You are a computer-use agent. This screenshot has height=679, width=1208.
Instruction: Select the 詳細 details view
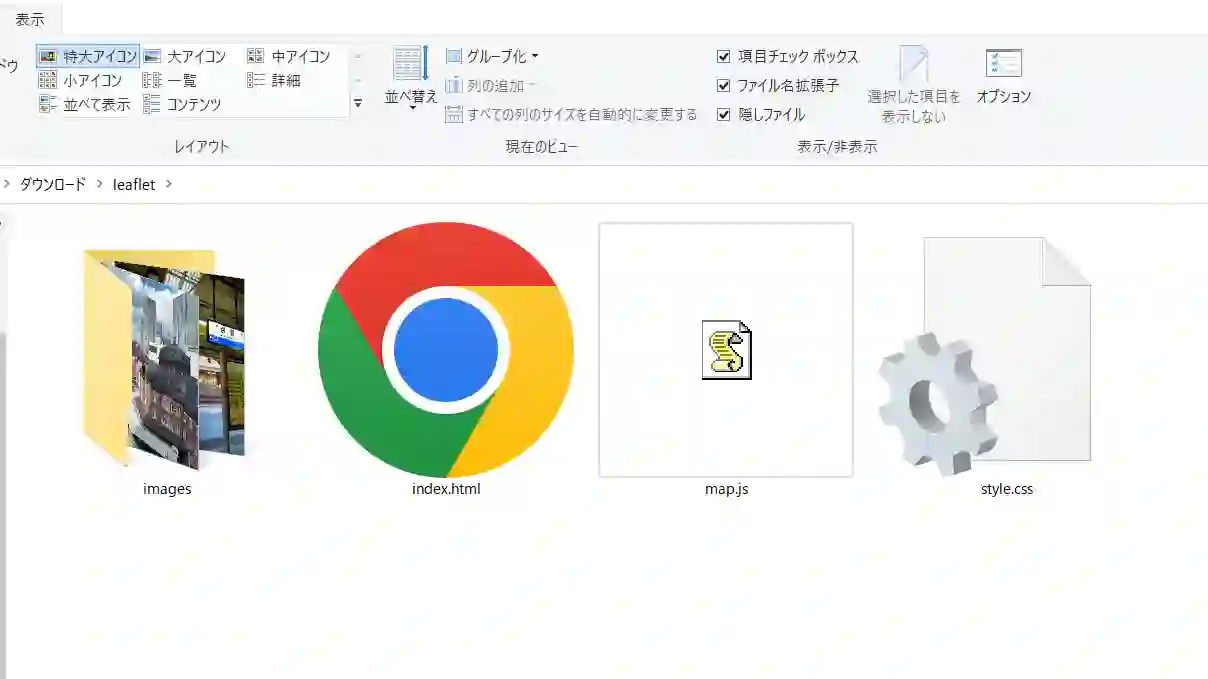point(285,80)
